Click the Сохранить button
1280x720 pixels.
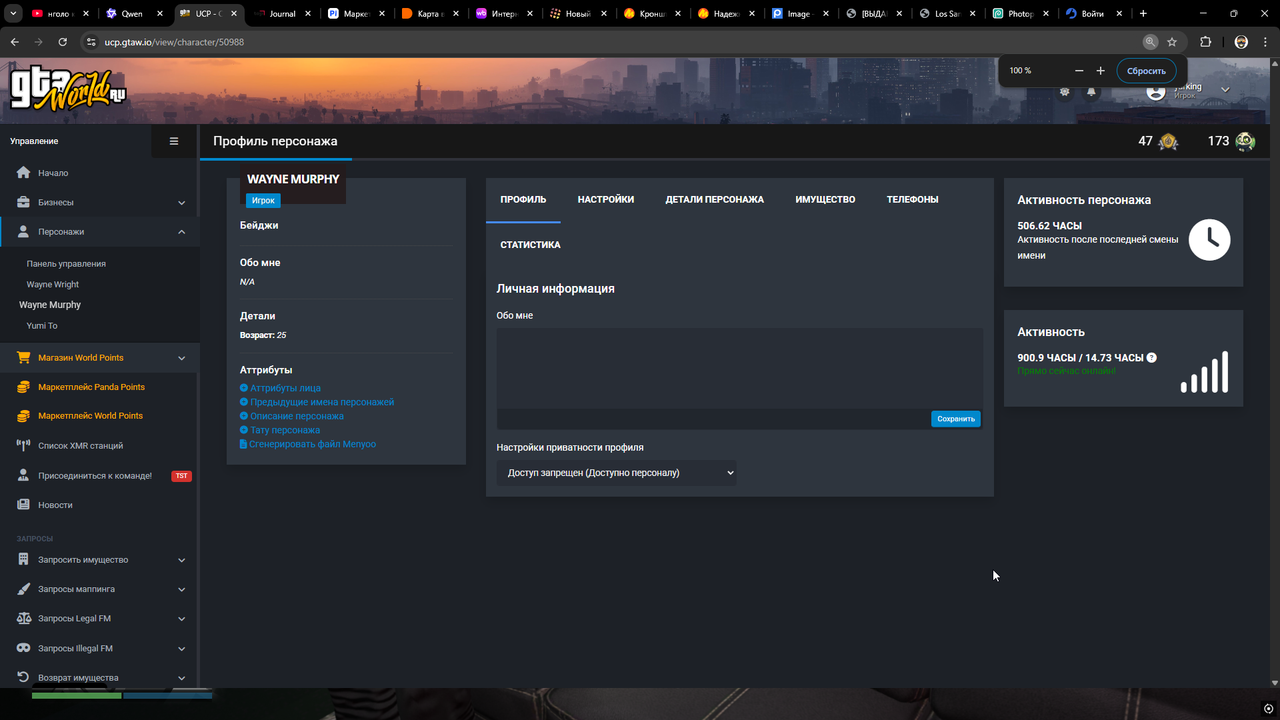(x=956, y=419)
